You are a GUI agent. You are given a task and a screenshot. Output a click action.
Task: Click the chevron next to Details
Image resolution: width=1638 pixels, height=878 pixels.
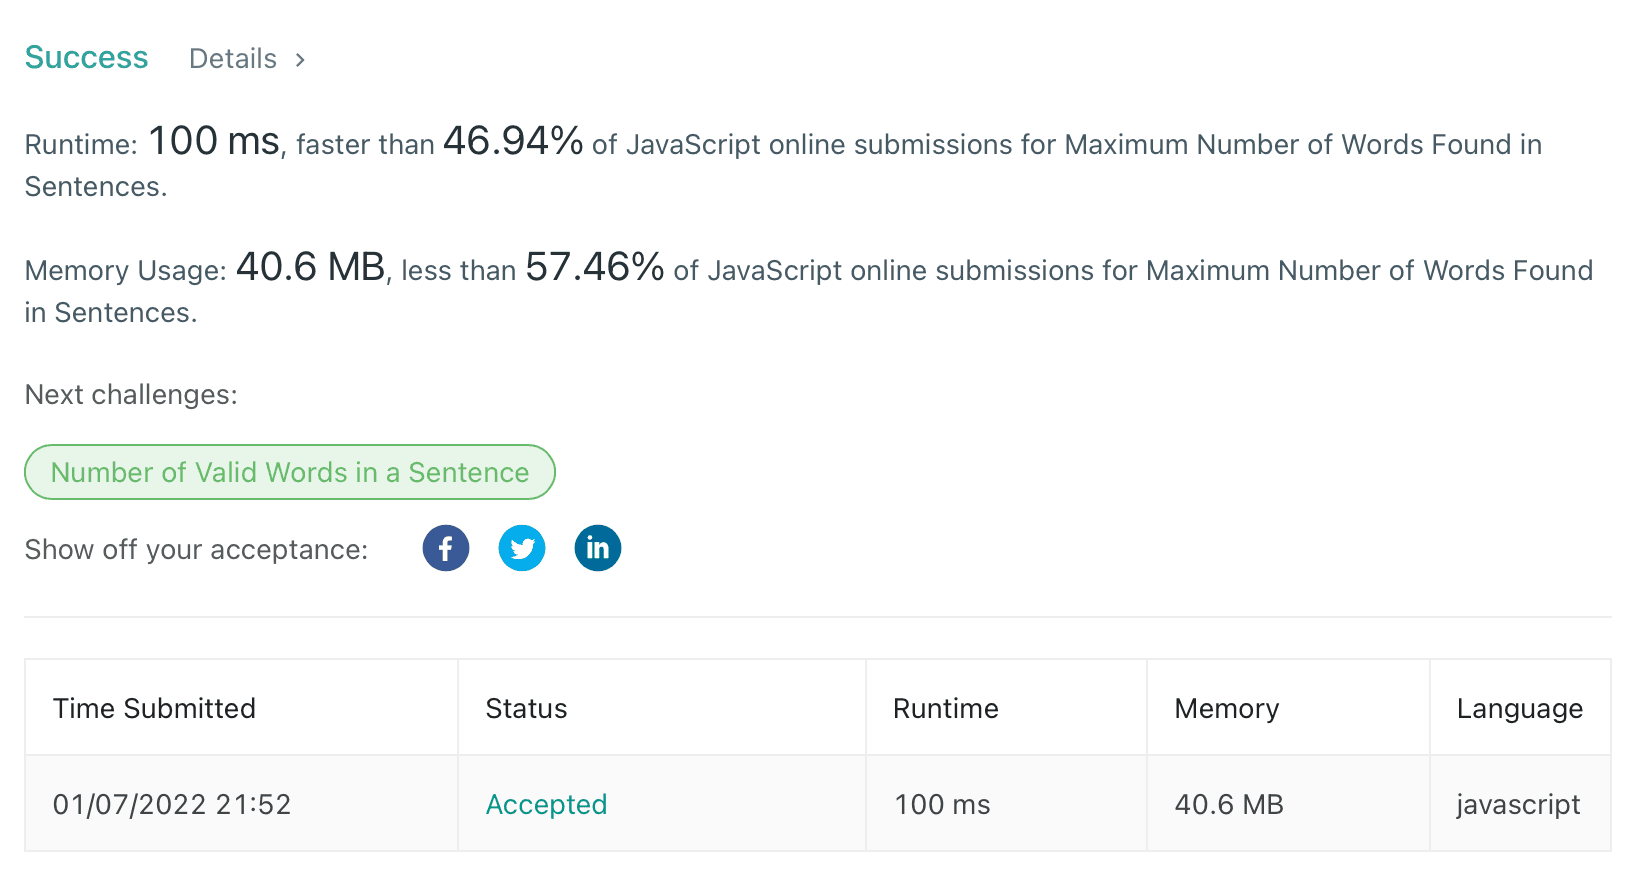click(299, 59)
